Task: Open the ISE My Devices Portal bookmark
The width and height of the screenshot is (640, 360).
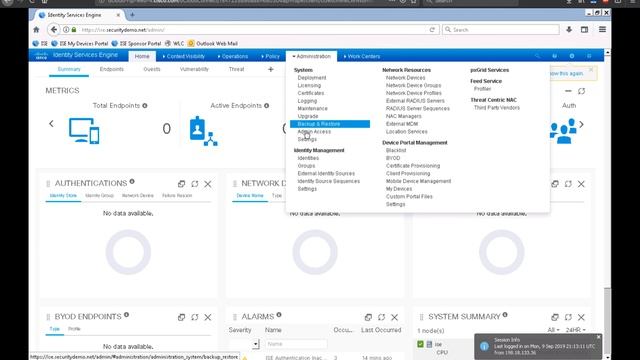Action: (x=80, y=43)
